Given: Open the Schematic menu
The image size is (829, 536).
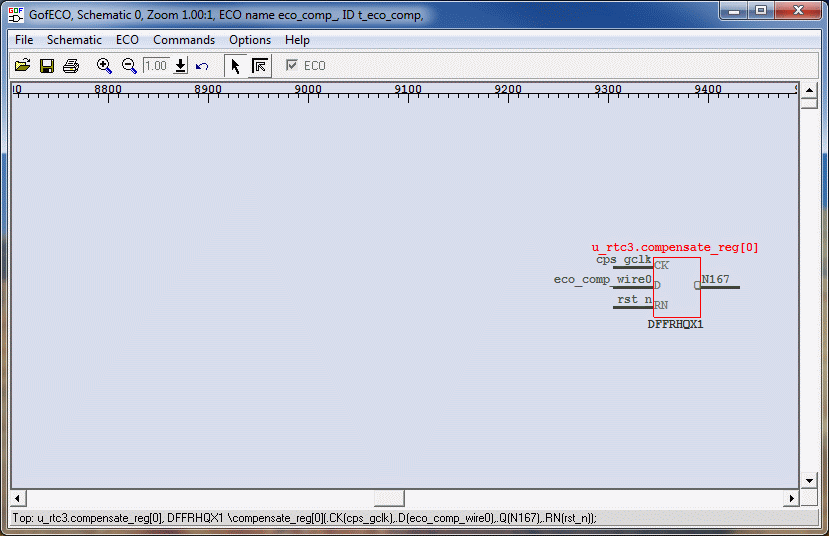Looking at the screenshot, I should click(x=74, y=40).
